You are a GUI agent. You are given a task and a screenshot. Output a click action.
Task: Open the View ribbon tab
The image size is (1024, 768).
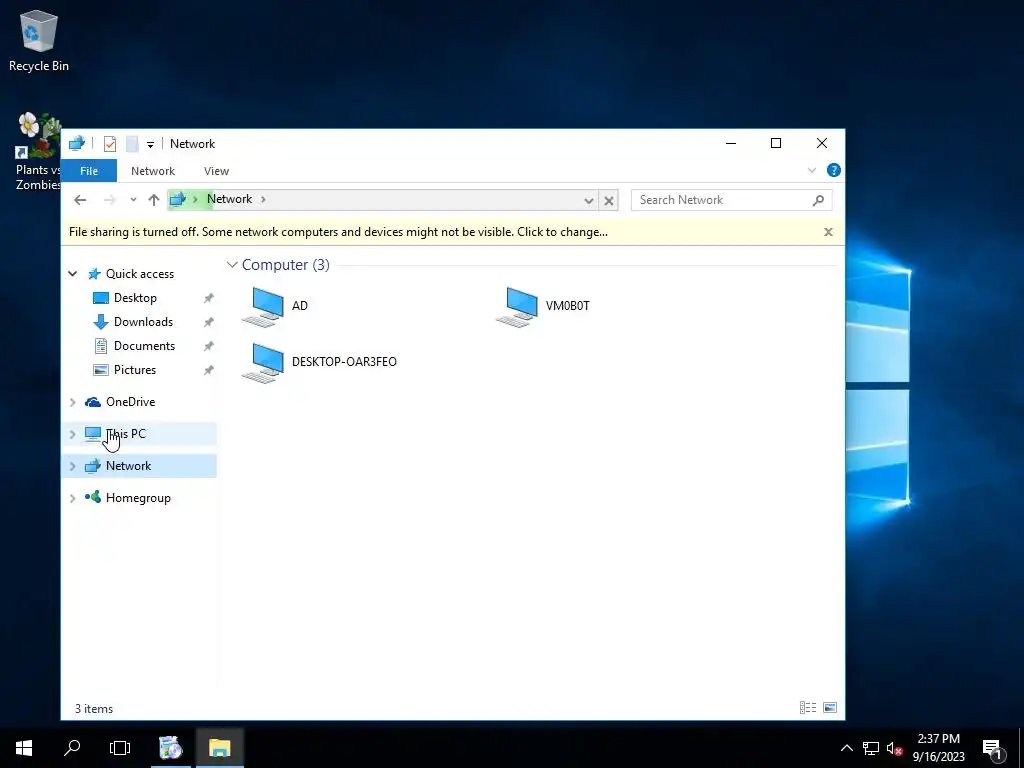tap(216, 171)
